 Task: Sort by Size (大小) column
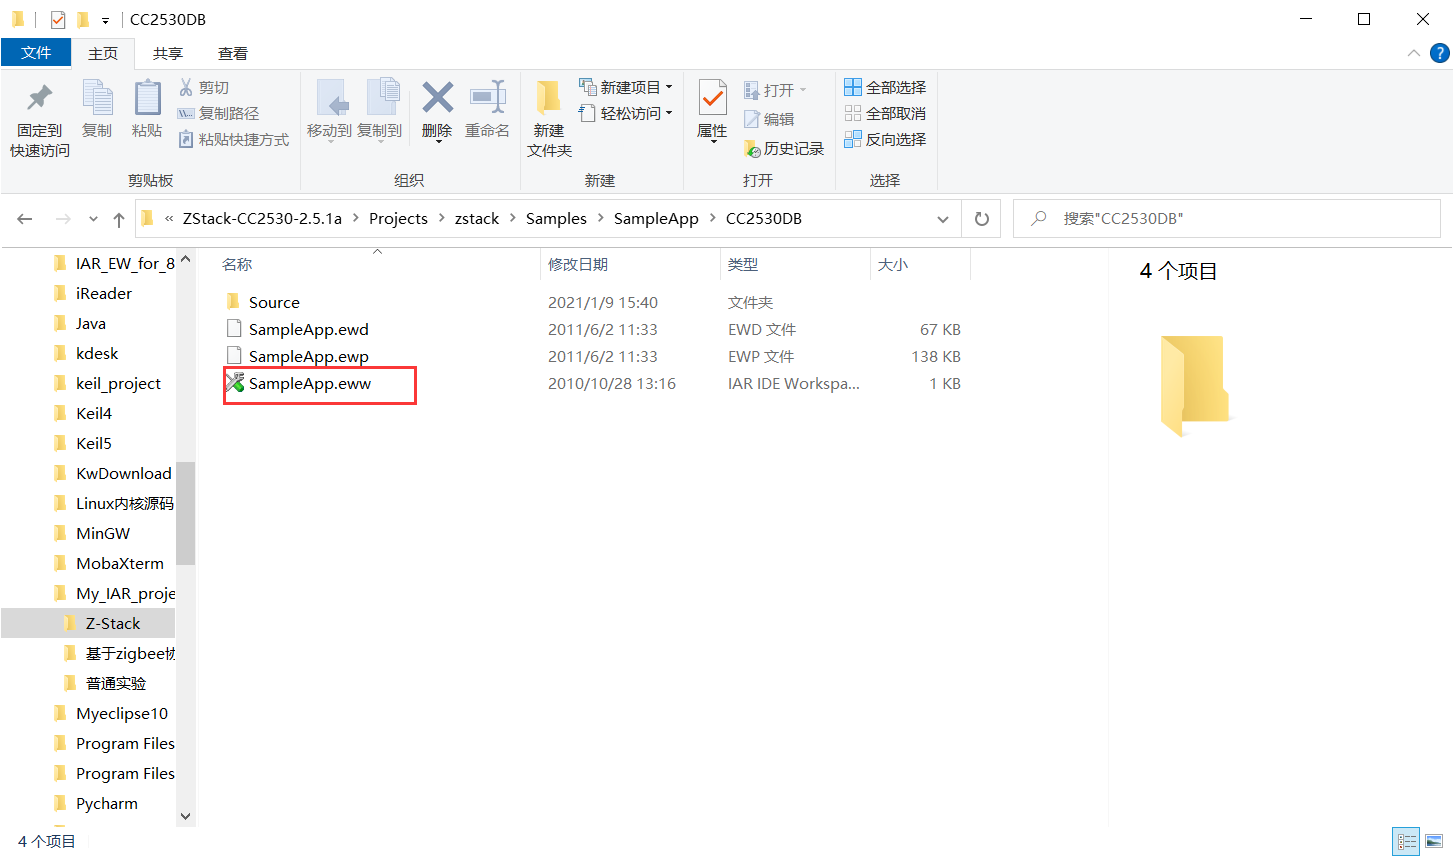click(x=893, y=264)
